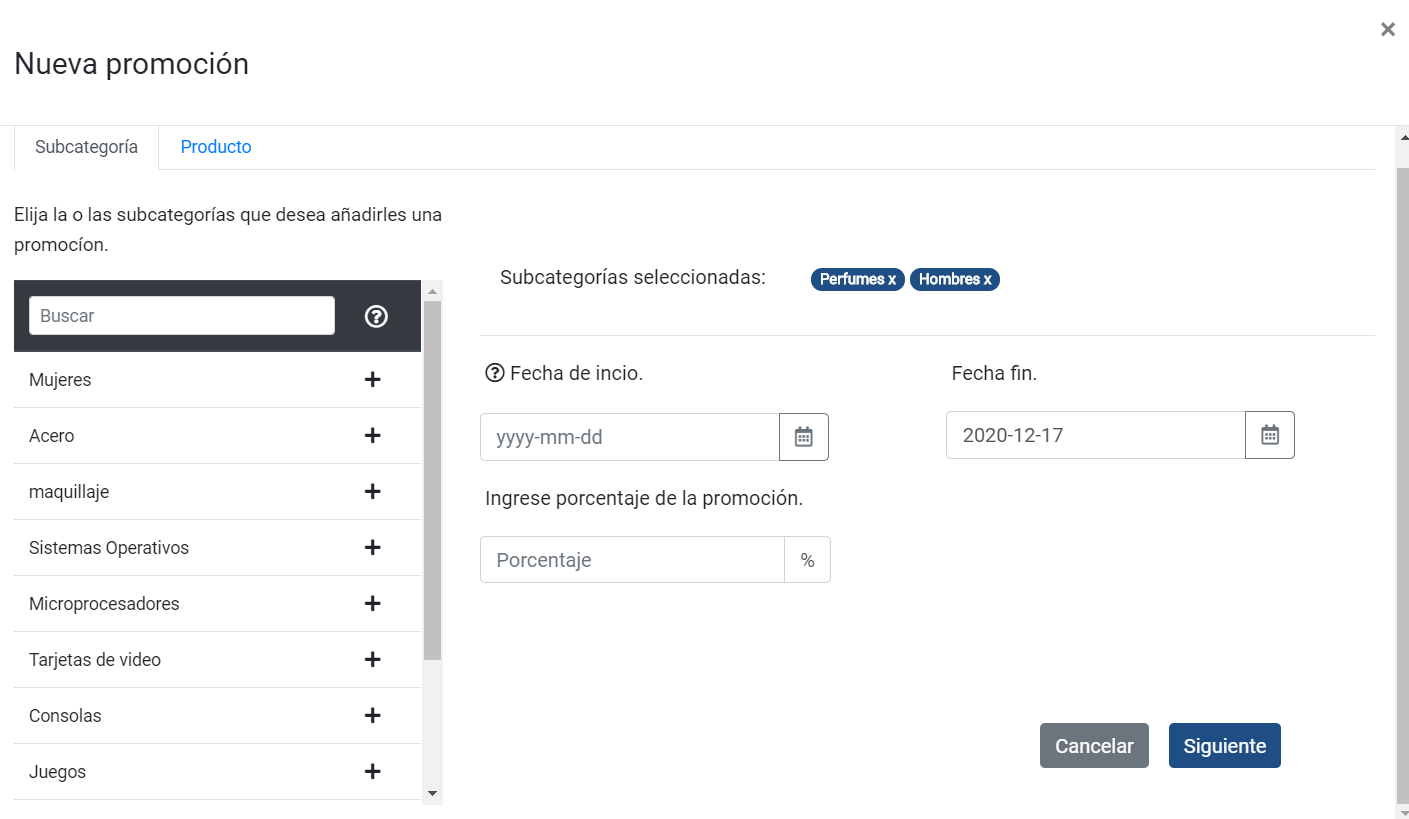Click the subcategory list scrollbar down arrow

point(432,793)
